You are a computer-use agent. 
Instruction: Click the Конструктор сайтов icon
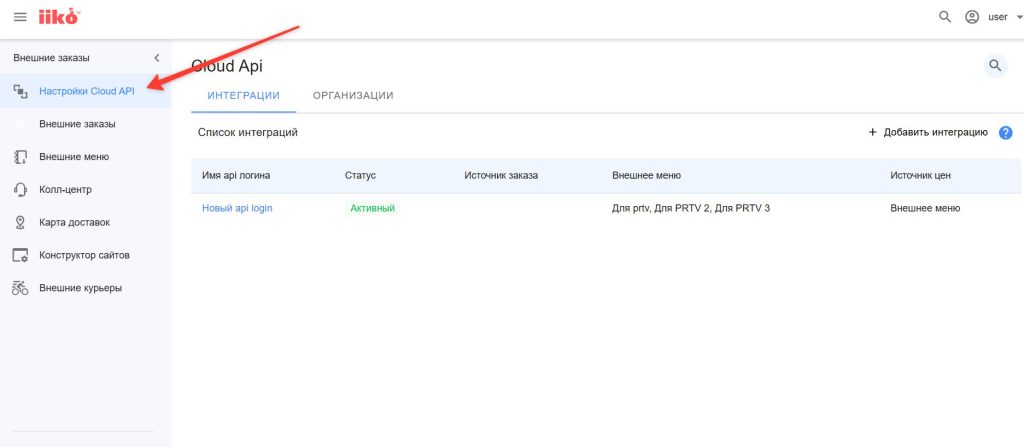(x=20, y=255)
